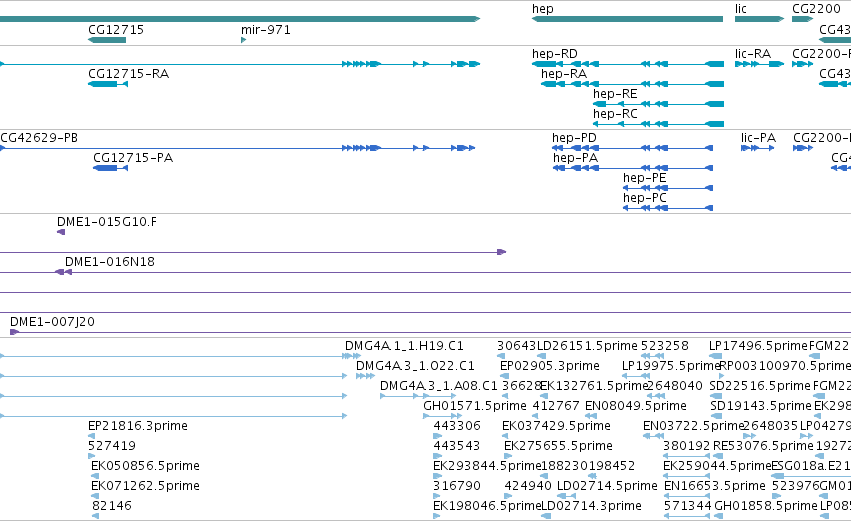Select the teal hep gene bar
851x521 pixels.
click(627, 19)
